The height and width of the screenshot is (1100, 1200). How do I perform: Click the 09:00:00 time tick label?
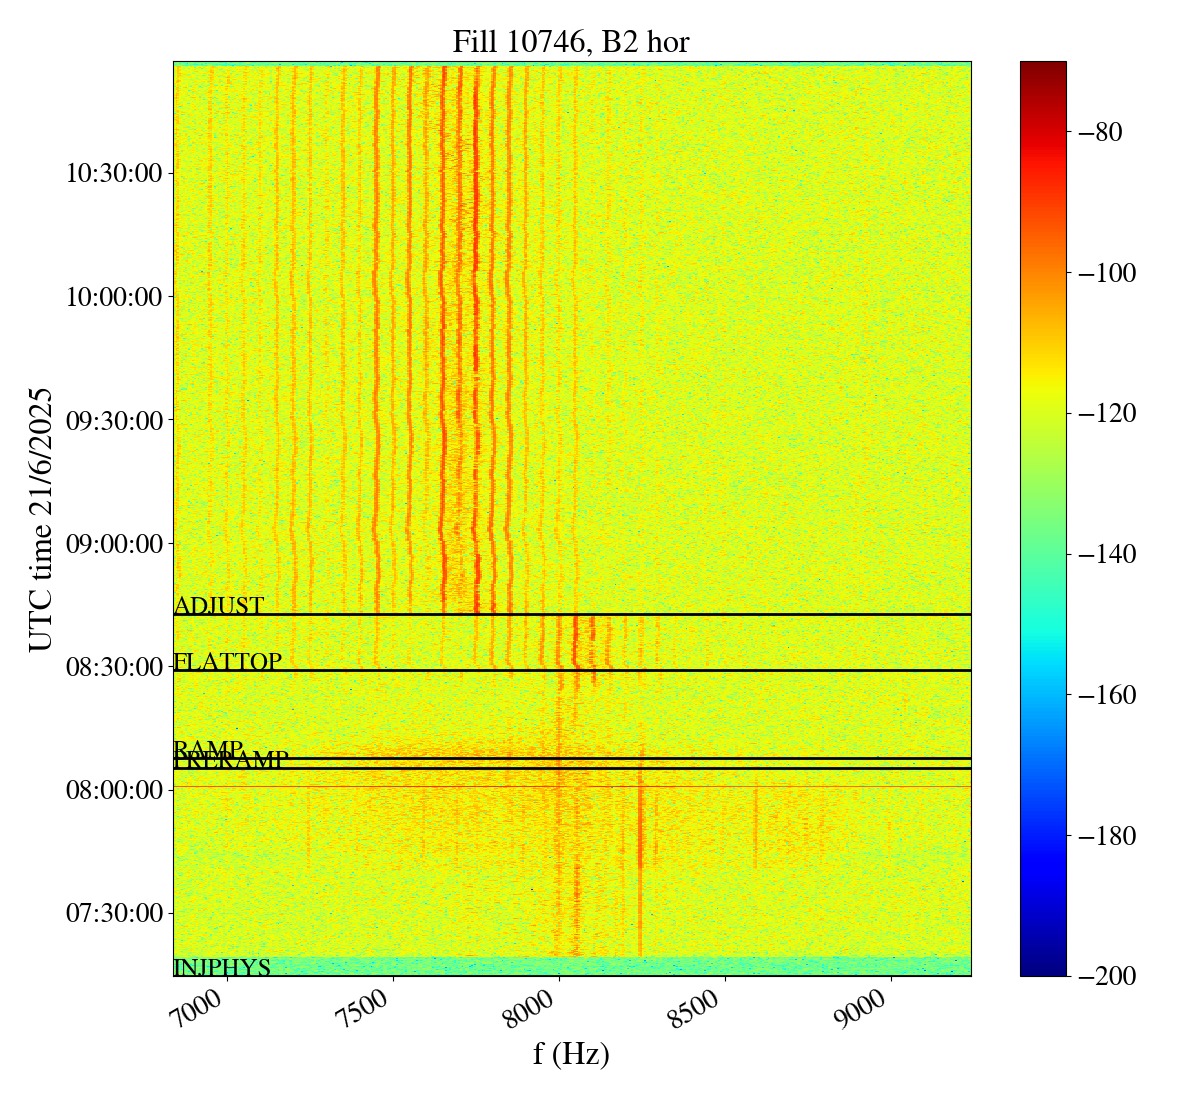tap(113, 544)
